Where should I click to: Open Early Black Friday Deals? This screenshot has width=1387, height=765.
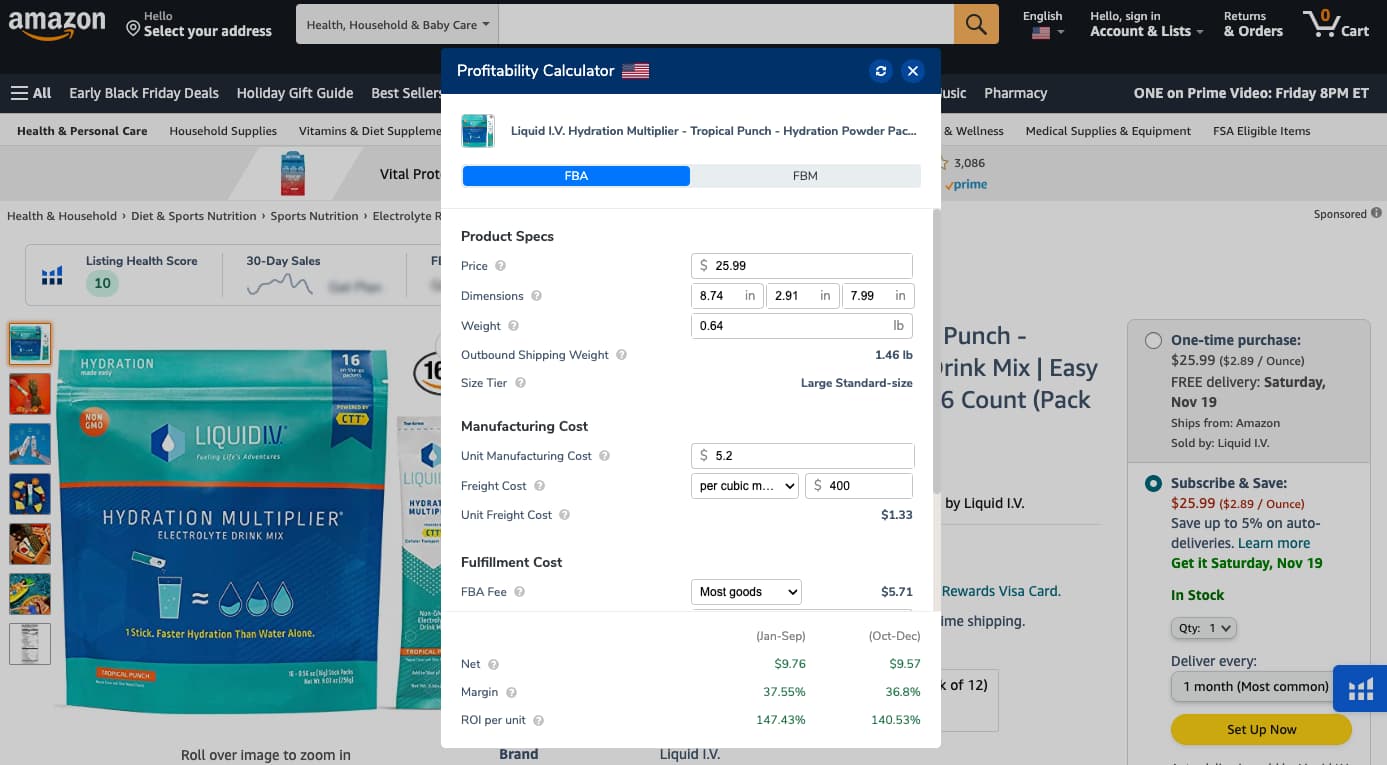tap(144, 93)
